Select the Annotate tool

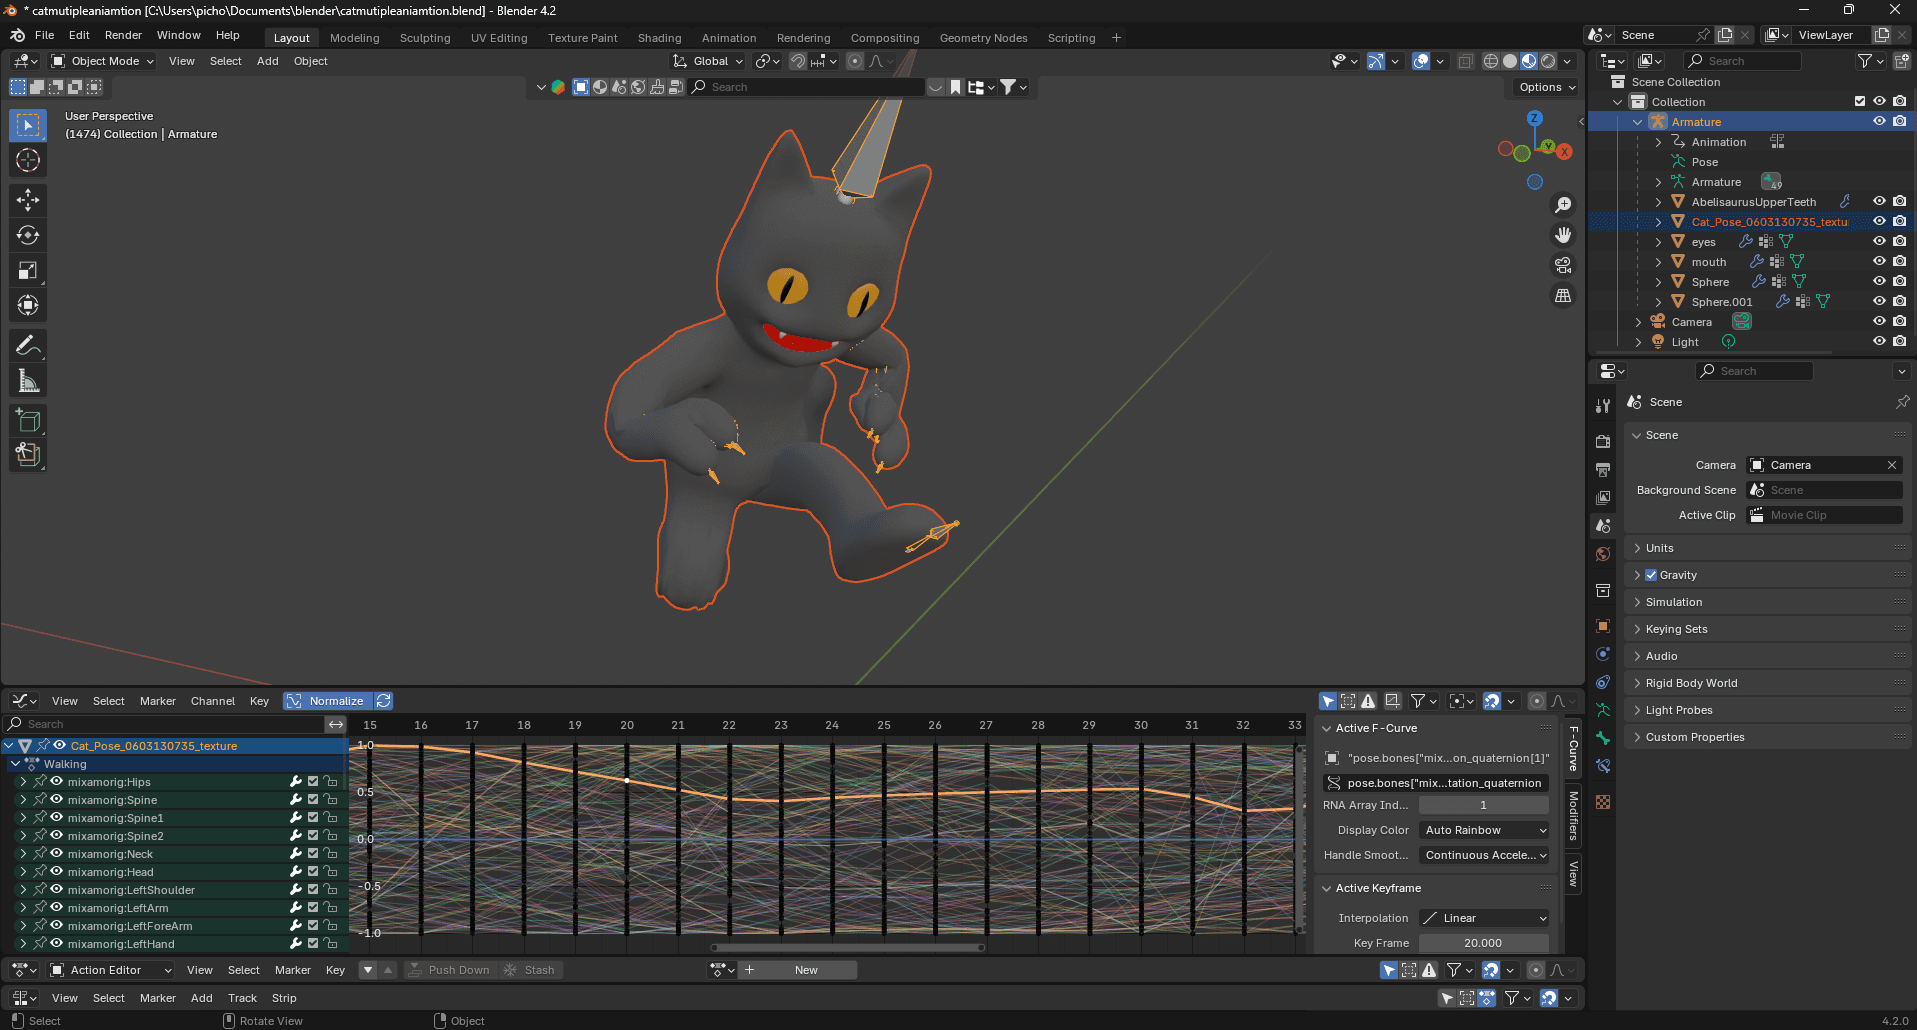(28, 346)
